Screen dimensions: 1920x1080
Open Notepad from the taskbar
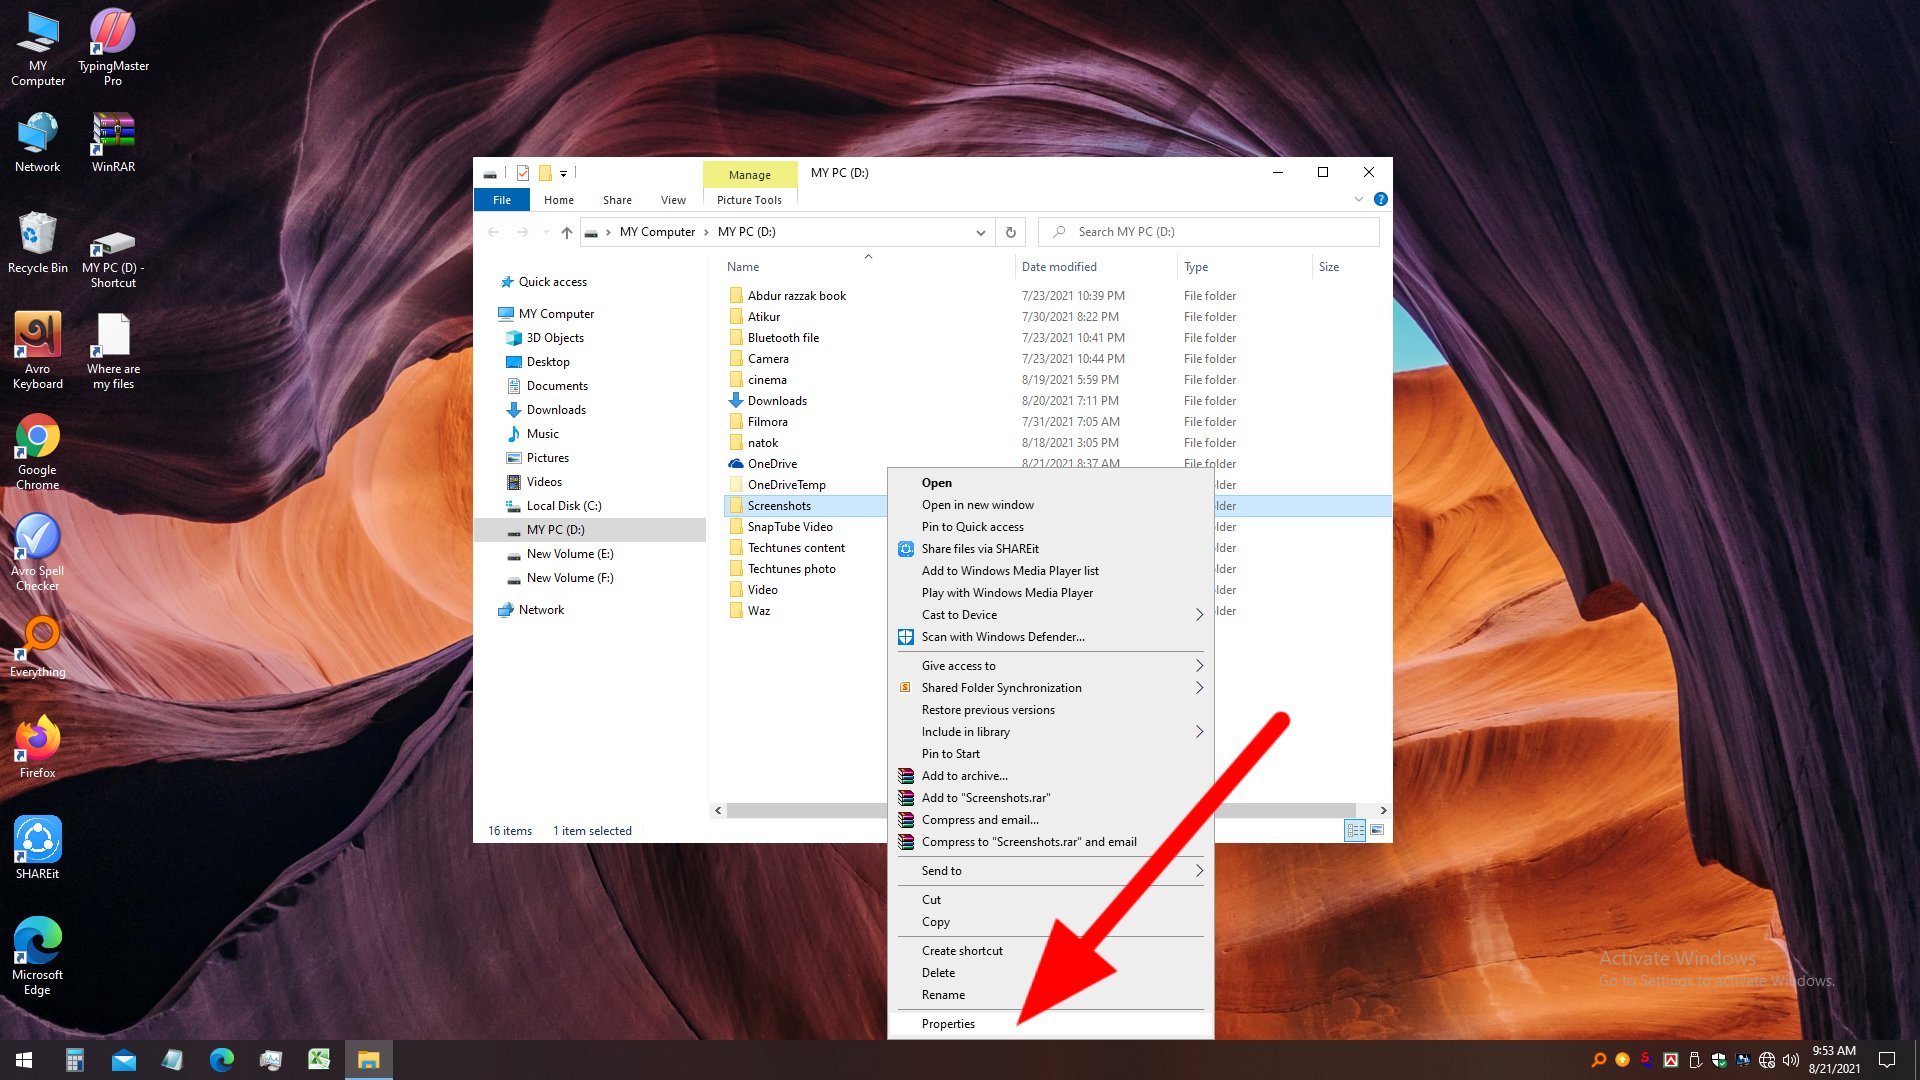coord(171,1059)
